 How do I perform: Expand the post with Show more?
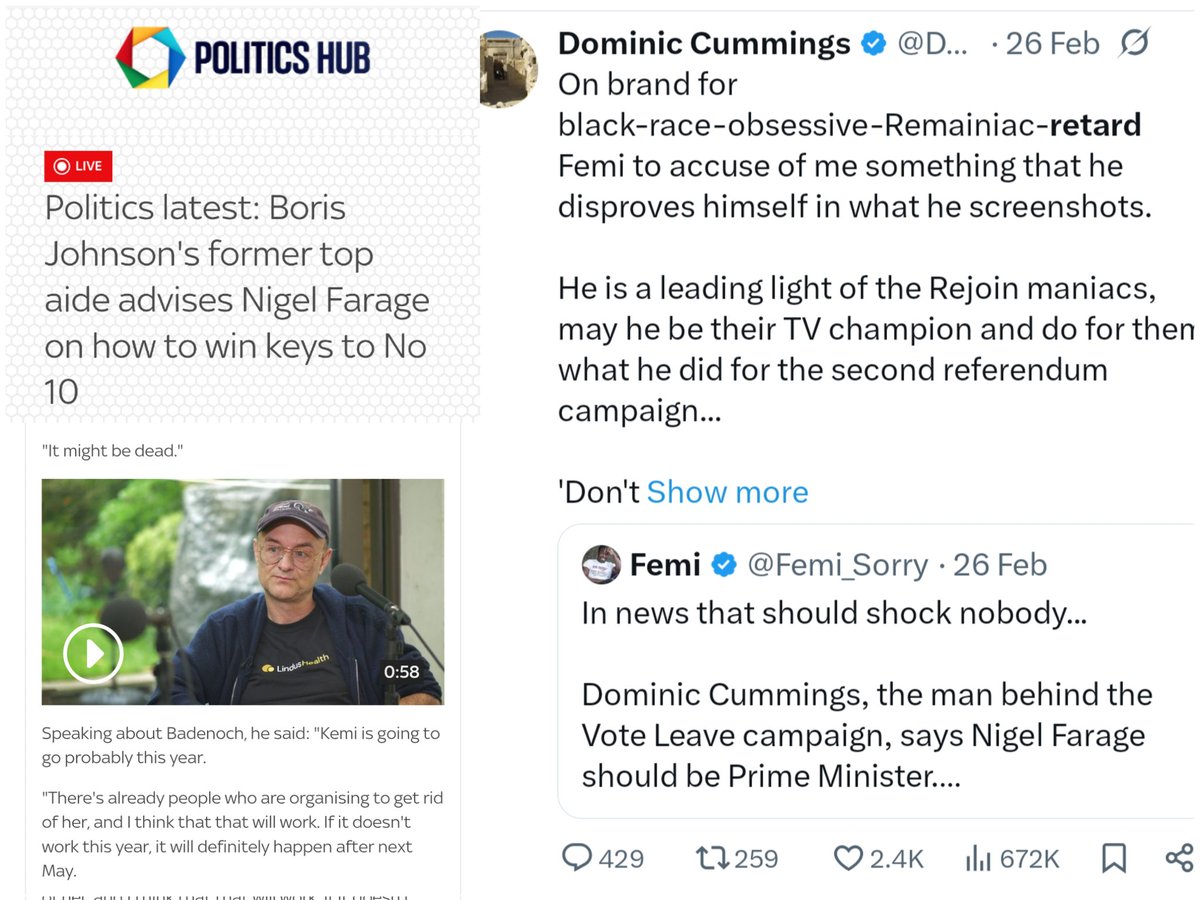(727, 492)
